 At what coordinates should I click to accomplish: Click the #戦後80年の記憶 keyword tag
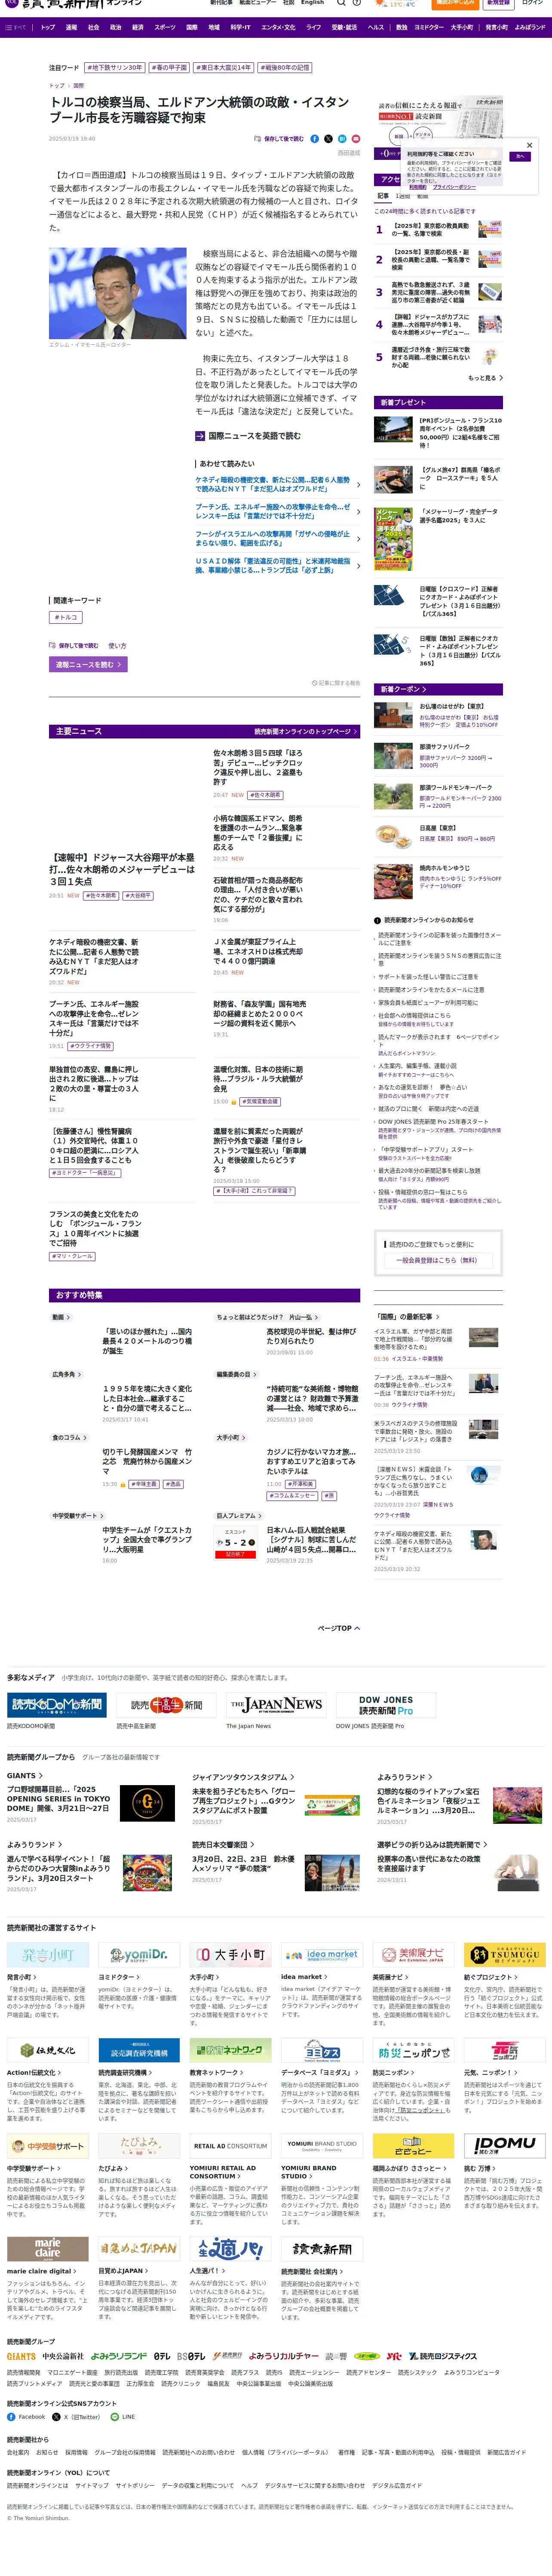click(286, 68)
